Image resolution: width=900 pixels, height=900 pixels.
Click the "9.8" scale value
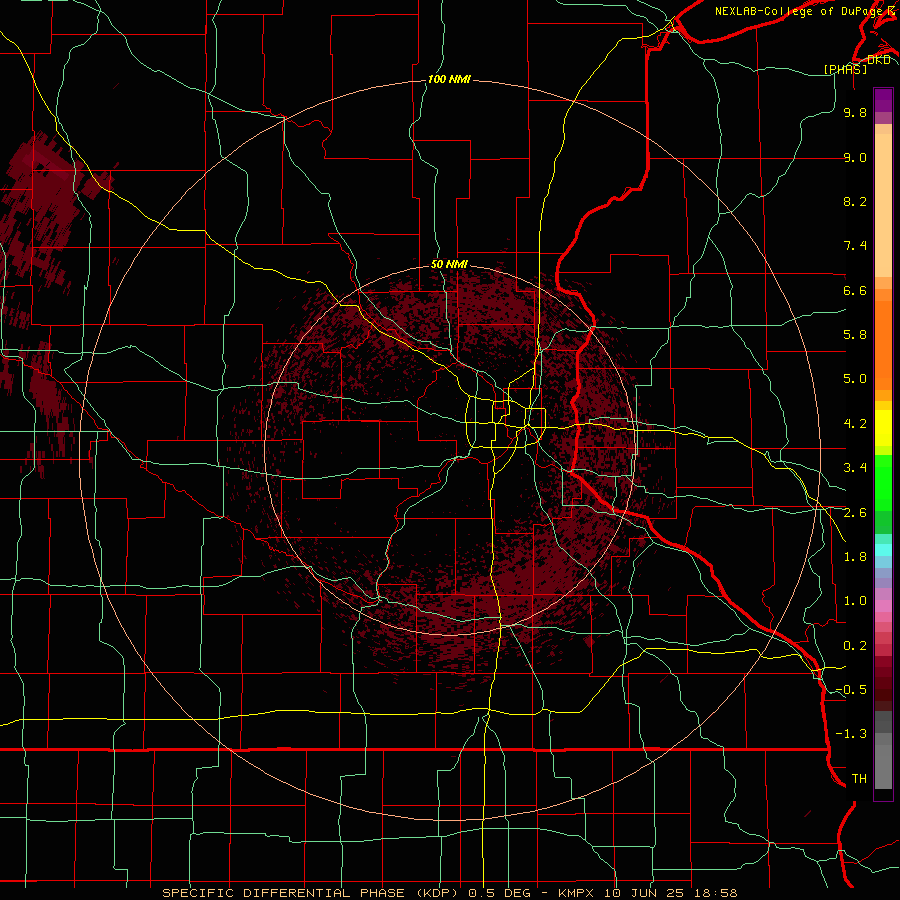(x=855, y=112)
